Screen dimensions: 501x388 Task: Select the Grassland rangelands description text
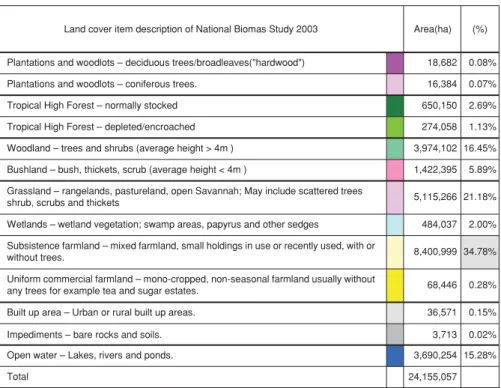pos(184,197)
